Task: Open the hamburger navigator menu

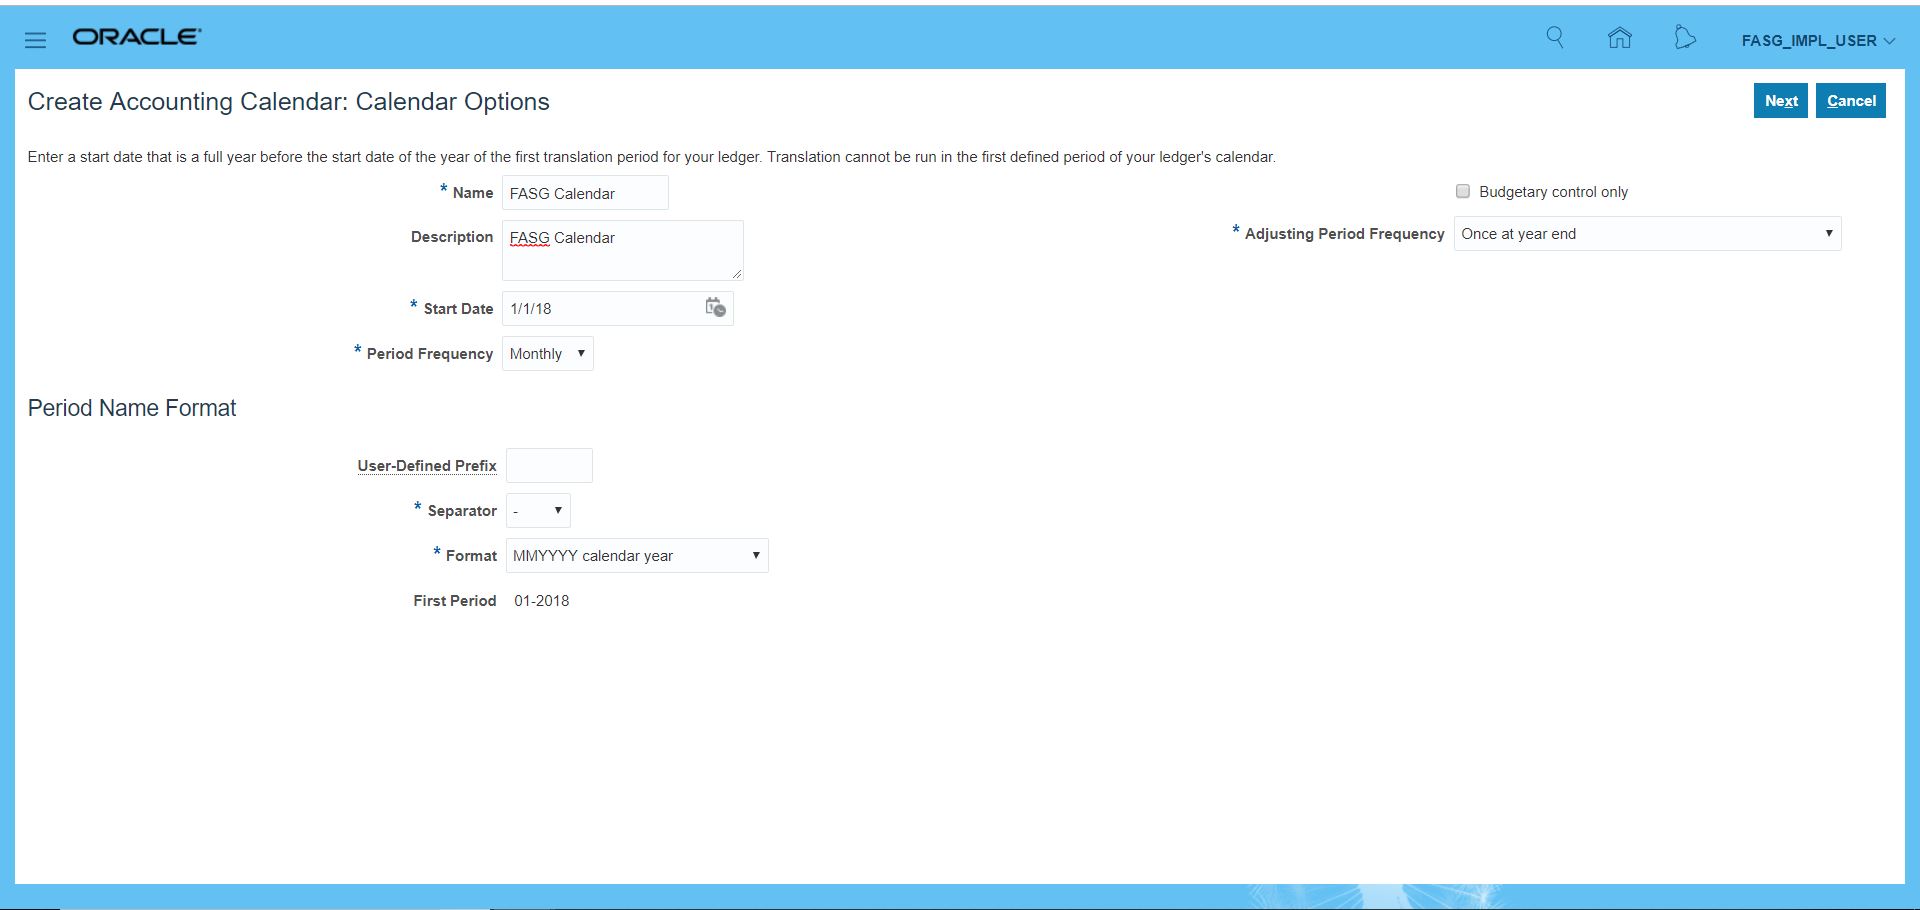Action: (x=36, y=40)
